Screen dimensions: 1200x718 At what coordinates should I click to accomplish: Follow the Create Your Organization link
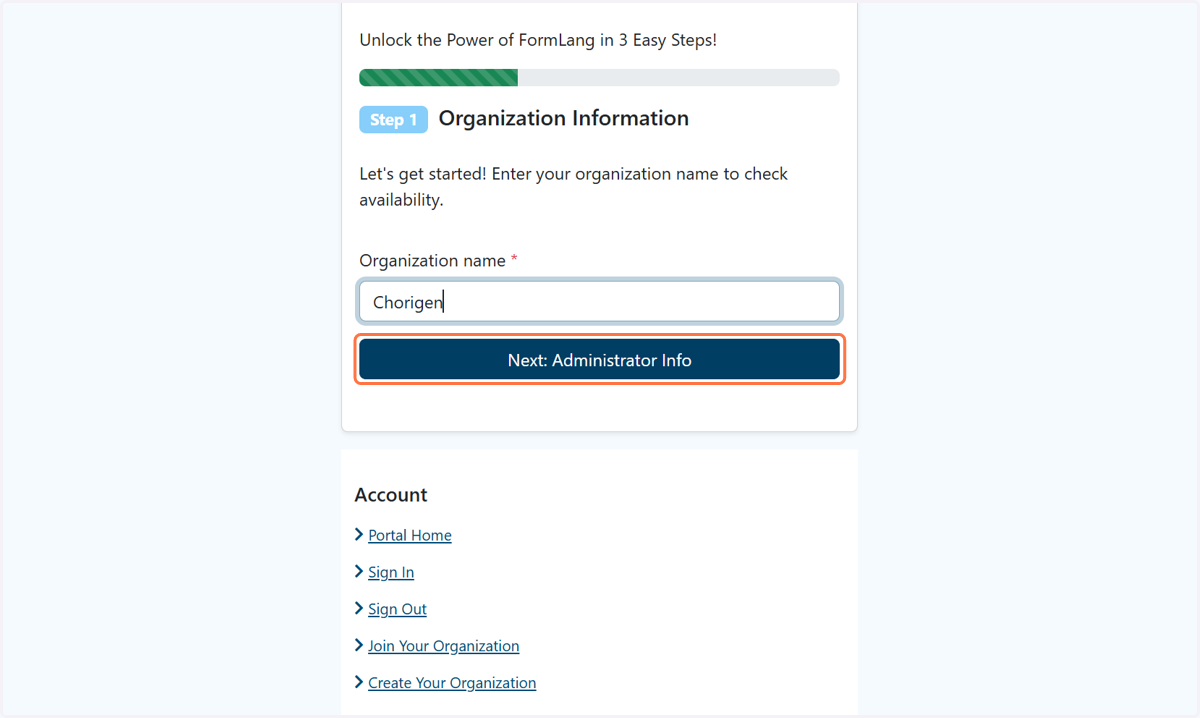[x=452, y=683]
